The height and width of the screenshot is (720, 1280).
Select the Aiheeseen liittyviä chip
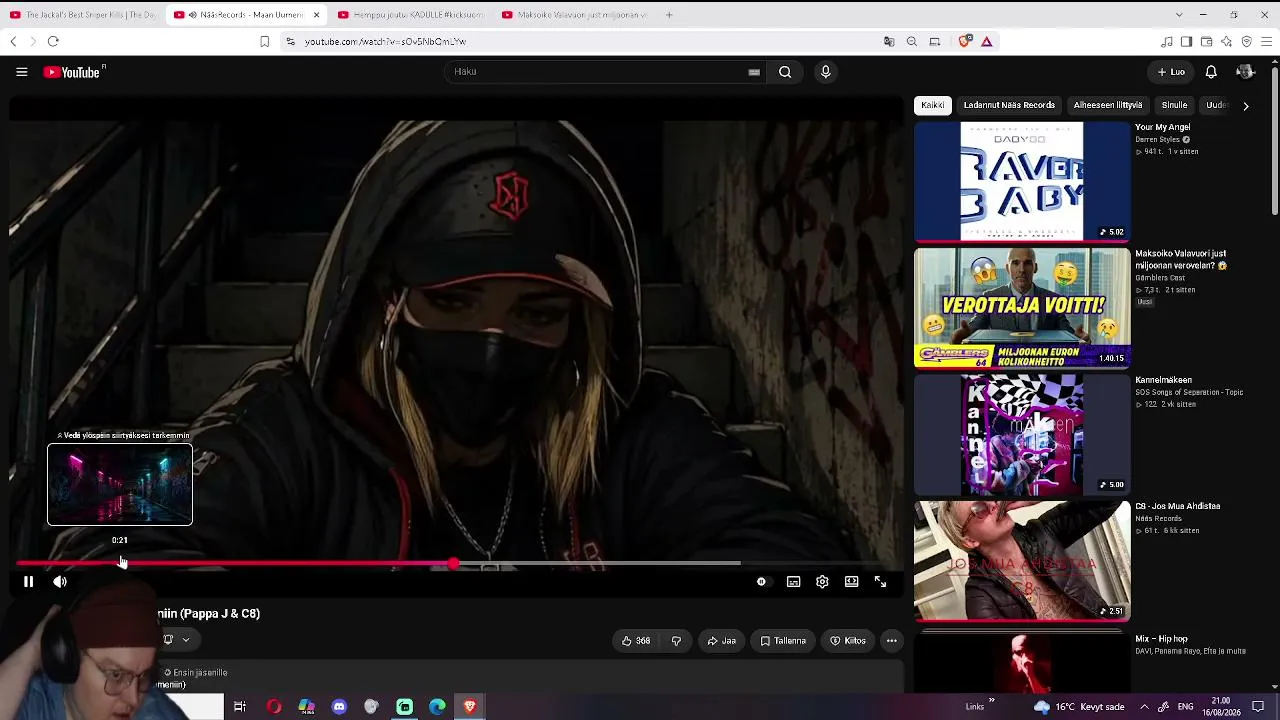(x=1108, y=105)
